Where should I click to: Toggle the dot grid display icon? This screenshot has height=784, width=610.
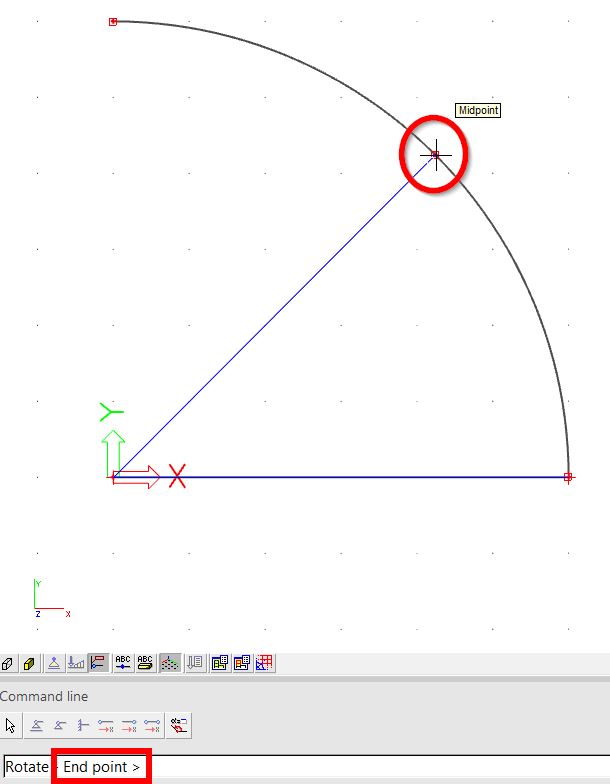pyautogui.click(x=170, y=664)
